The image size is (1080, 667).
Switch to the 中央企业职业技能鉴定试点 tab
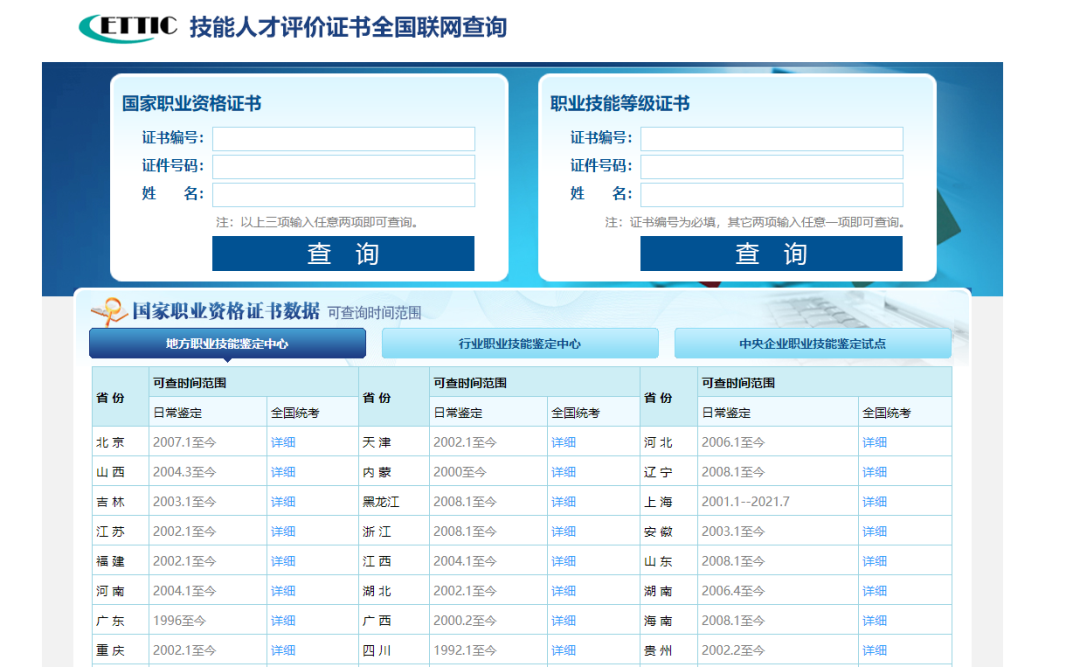[812, 343]
